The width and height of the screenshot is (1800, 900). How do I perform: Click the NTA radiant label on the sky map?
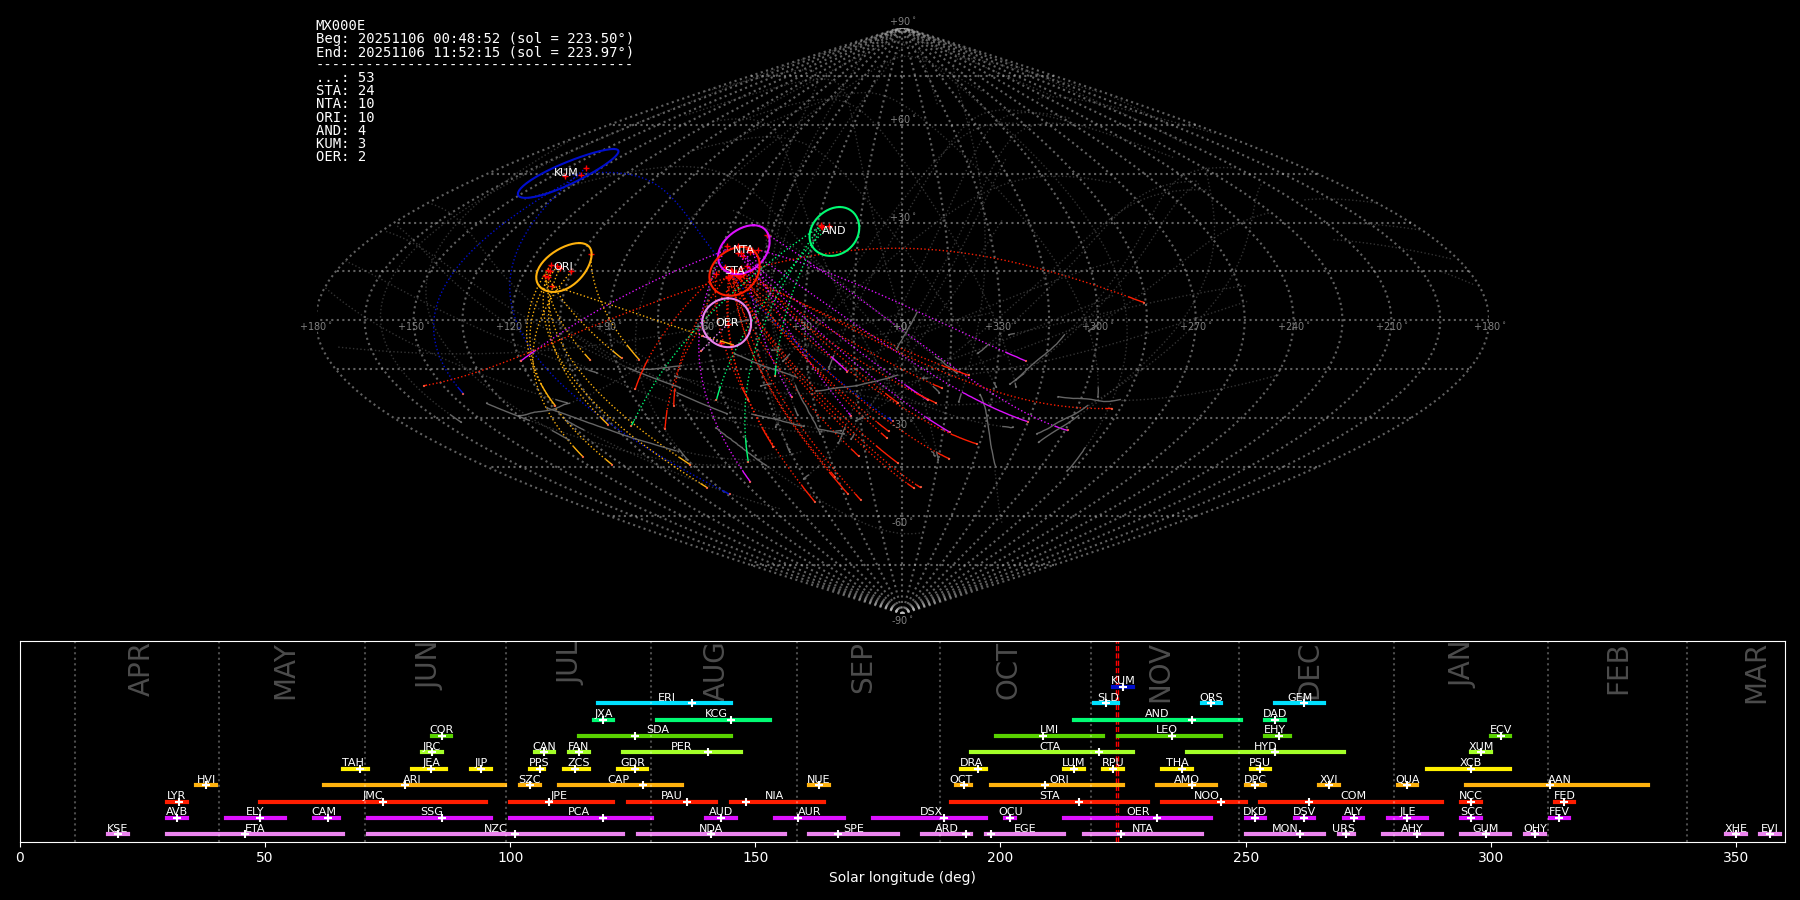pos(743,250)
